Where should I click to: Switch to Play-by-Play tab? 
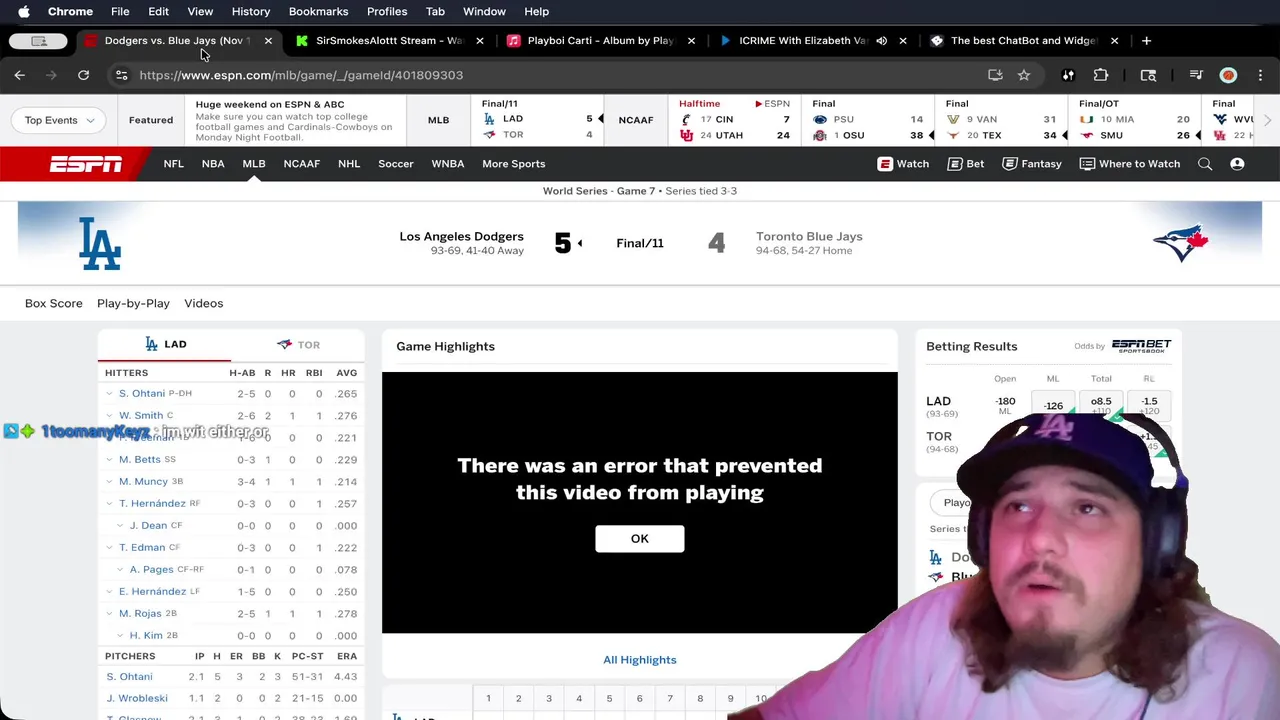tap(133, 303)
